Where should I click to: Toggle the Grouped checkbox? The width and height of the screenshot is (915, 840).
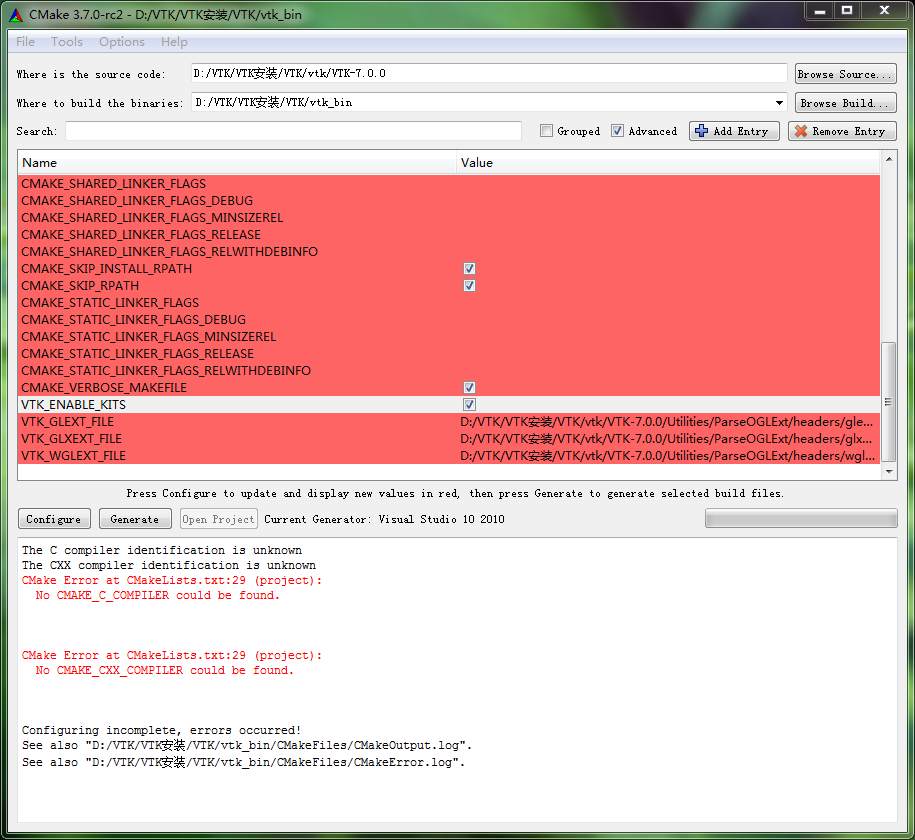pyautogui.click(x=546, y=131)
